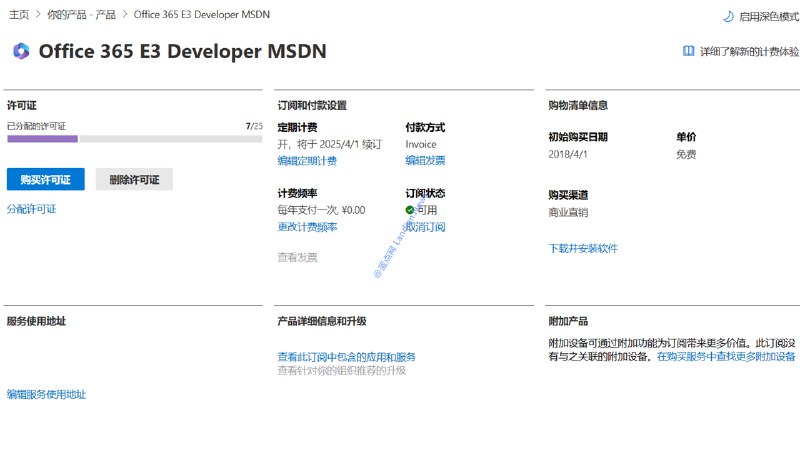
Task: Click the green subscription status check icon
Action: point(410,210)
